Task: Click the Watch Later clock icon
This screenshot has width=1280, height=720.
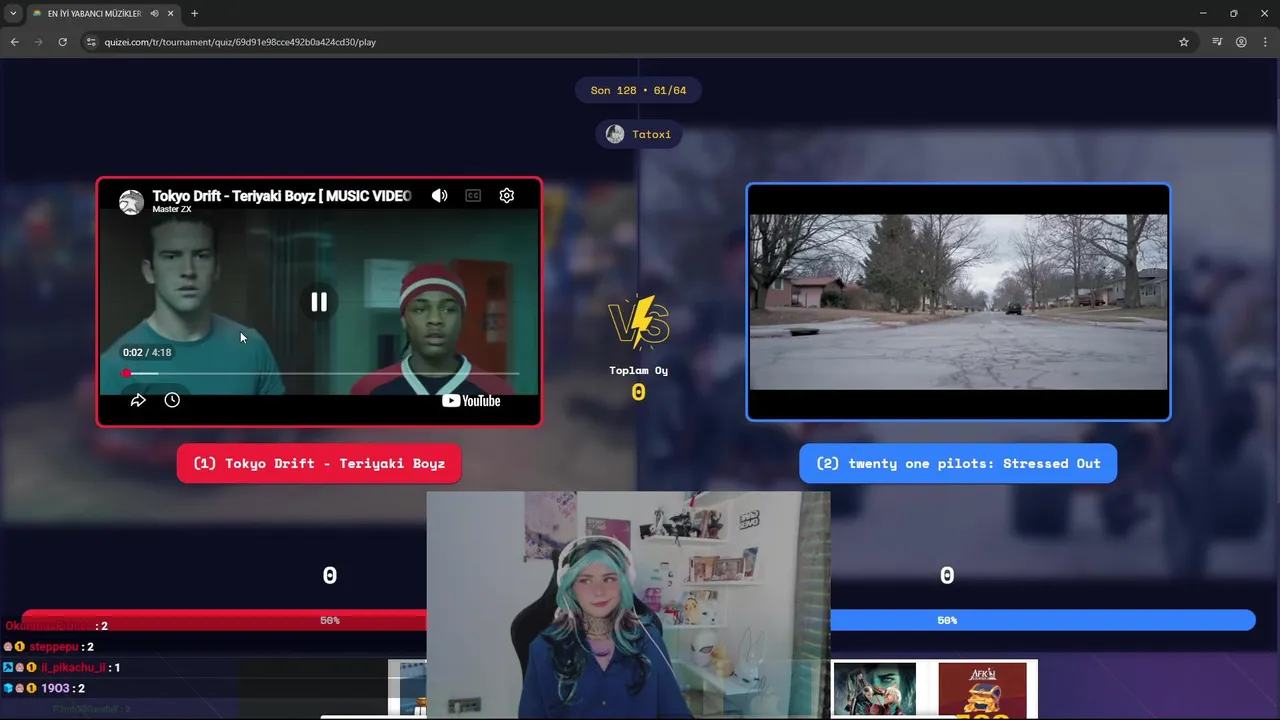Action: click(172, 400)
